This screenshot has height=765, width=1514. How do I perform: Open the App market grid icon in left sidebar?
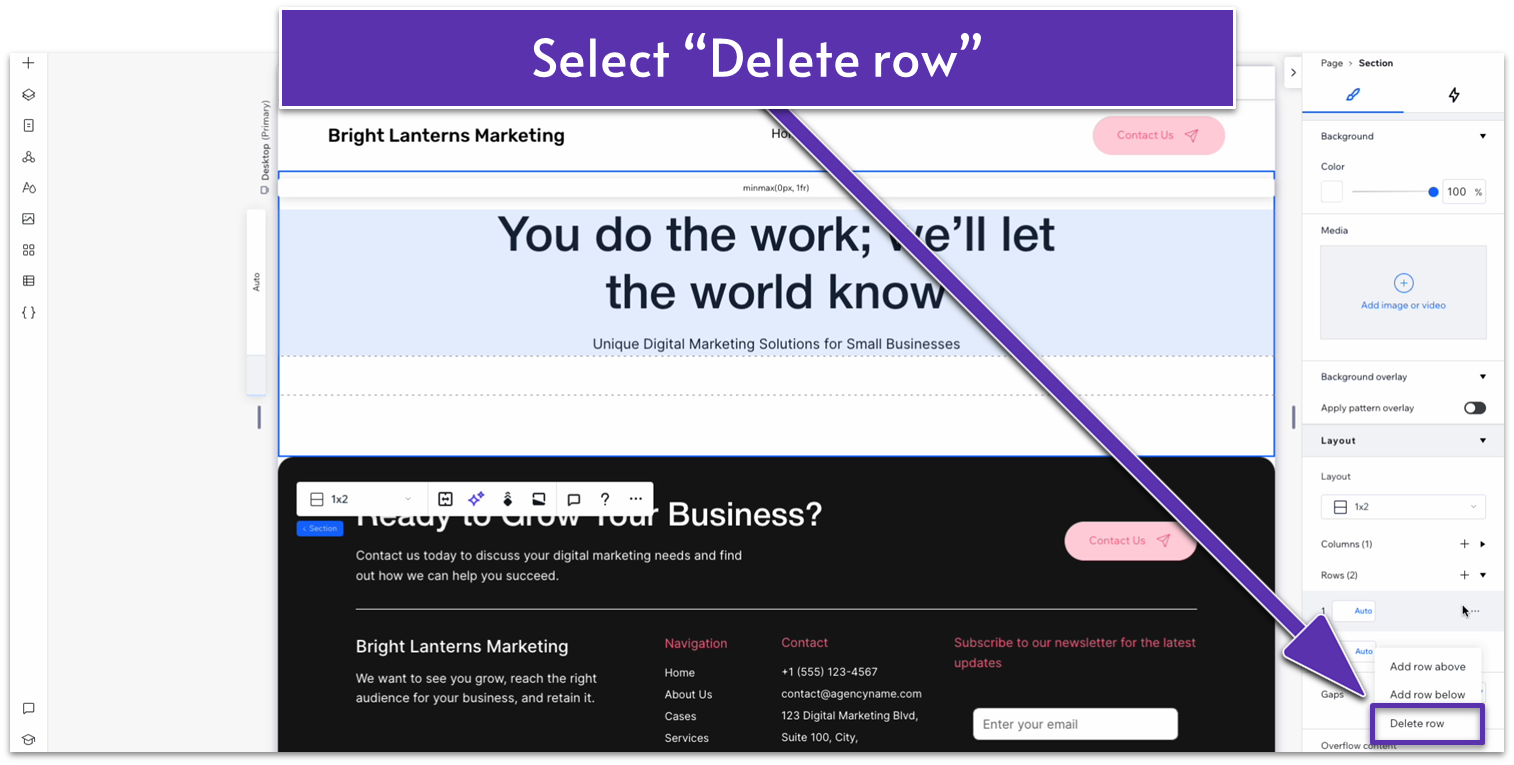click(28, 250)
